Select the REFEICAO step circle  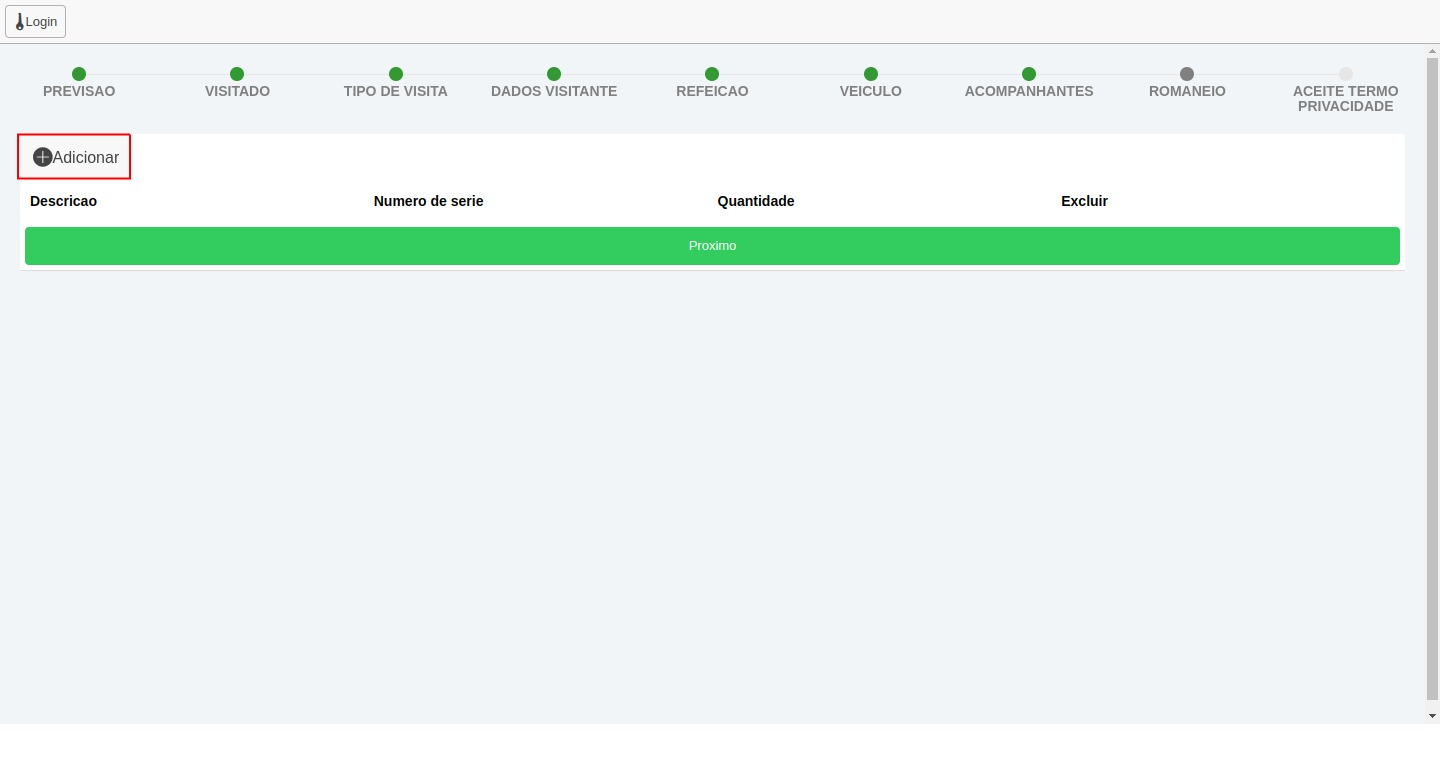click(712, 74)
